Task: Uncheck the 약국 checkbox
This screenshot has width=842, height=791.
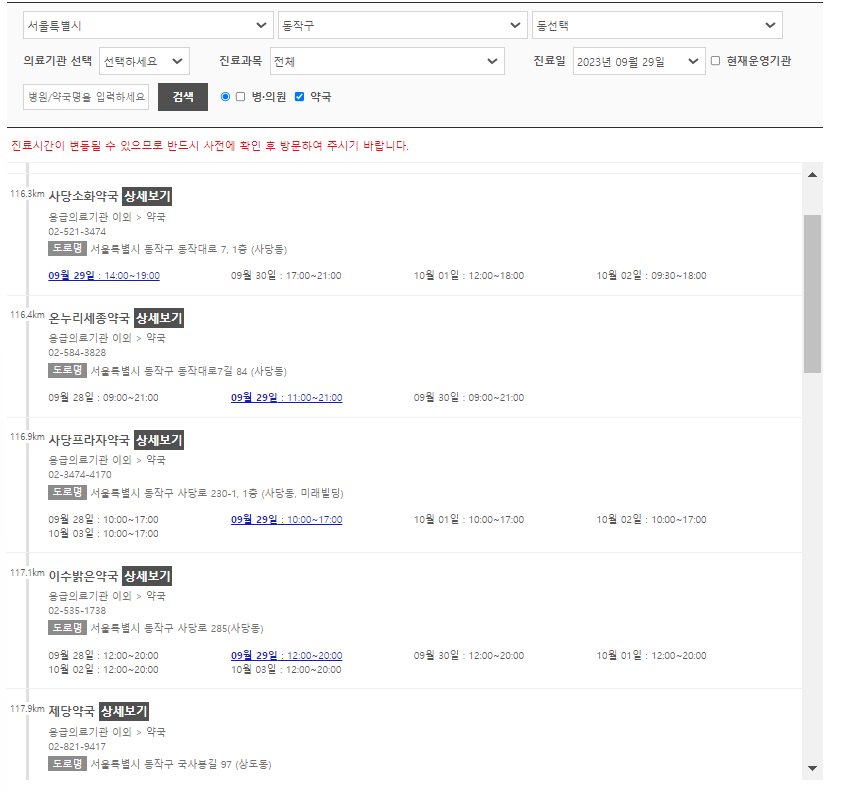Action: (x=300, y=97)
